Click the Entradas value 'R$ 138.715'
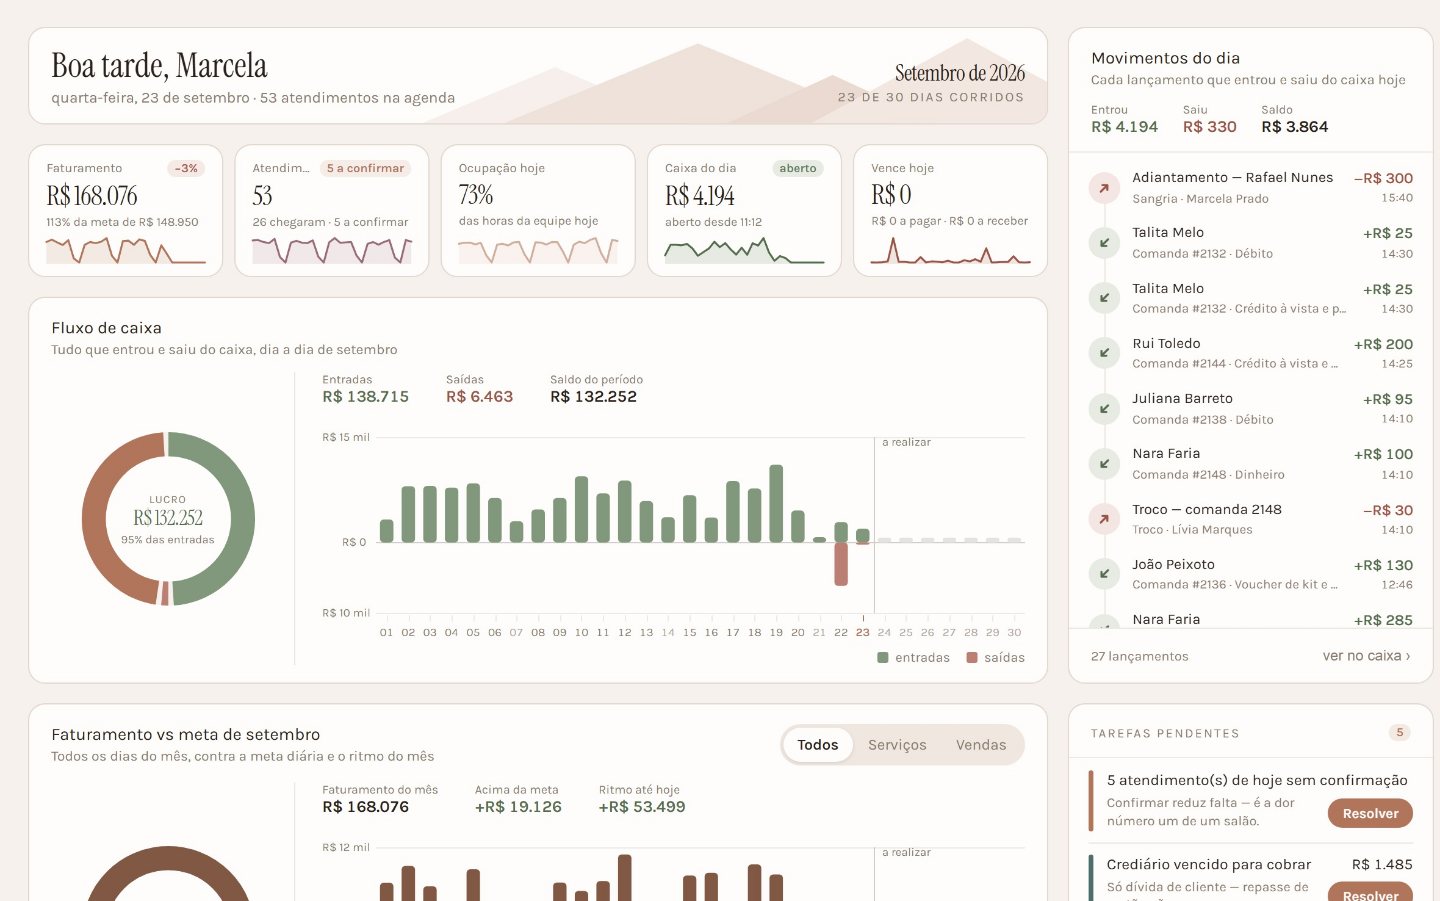1440x901 pixels. (x=365, y=397)
